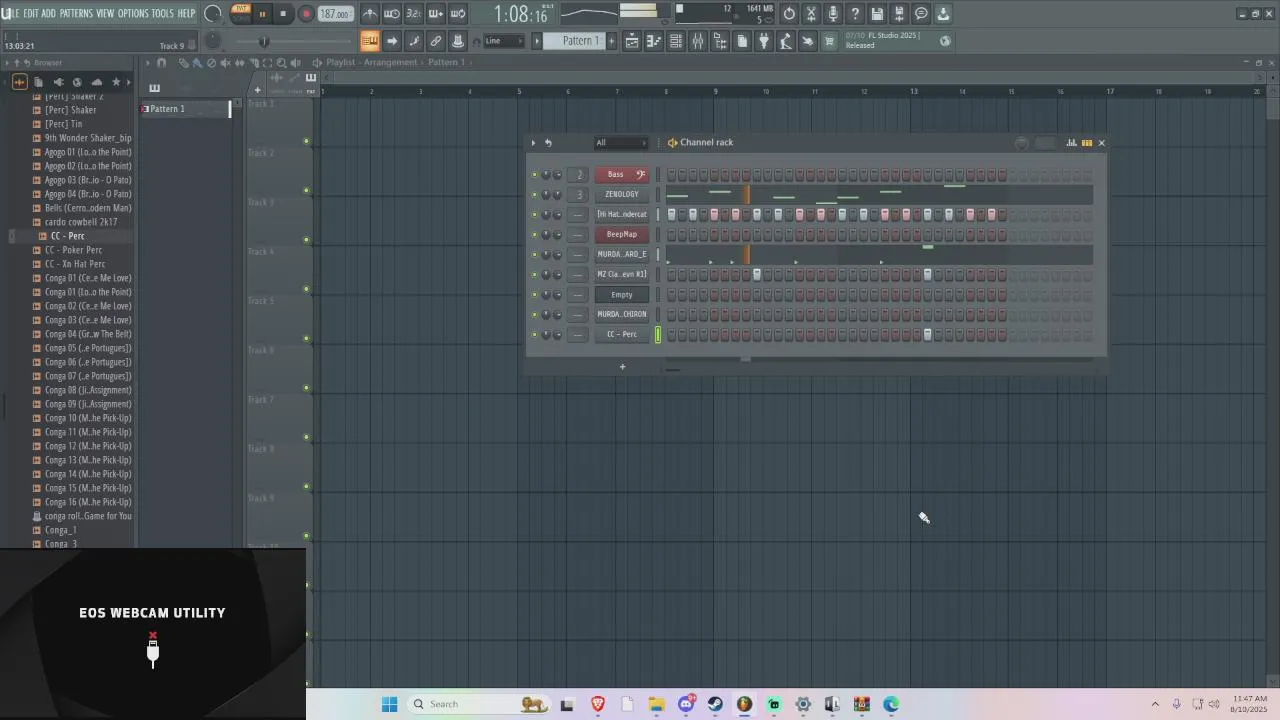Toggle wait for input before recording

(392, 14)
